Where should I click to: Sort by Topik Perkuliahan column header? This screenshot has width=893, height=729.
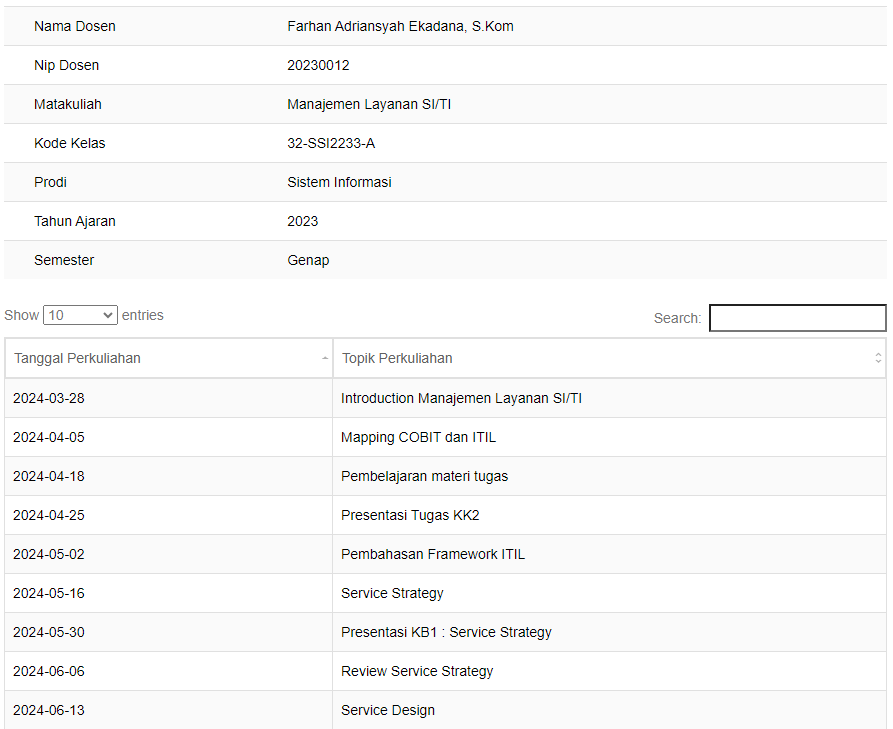(609, 358)
